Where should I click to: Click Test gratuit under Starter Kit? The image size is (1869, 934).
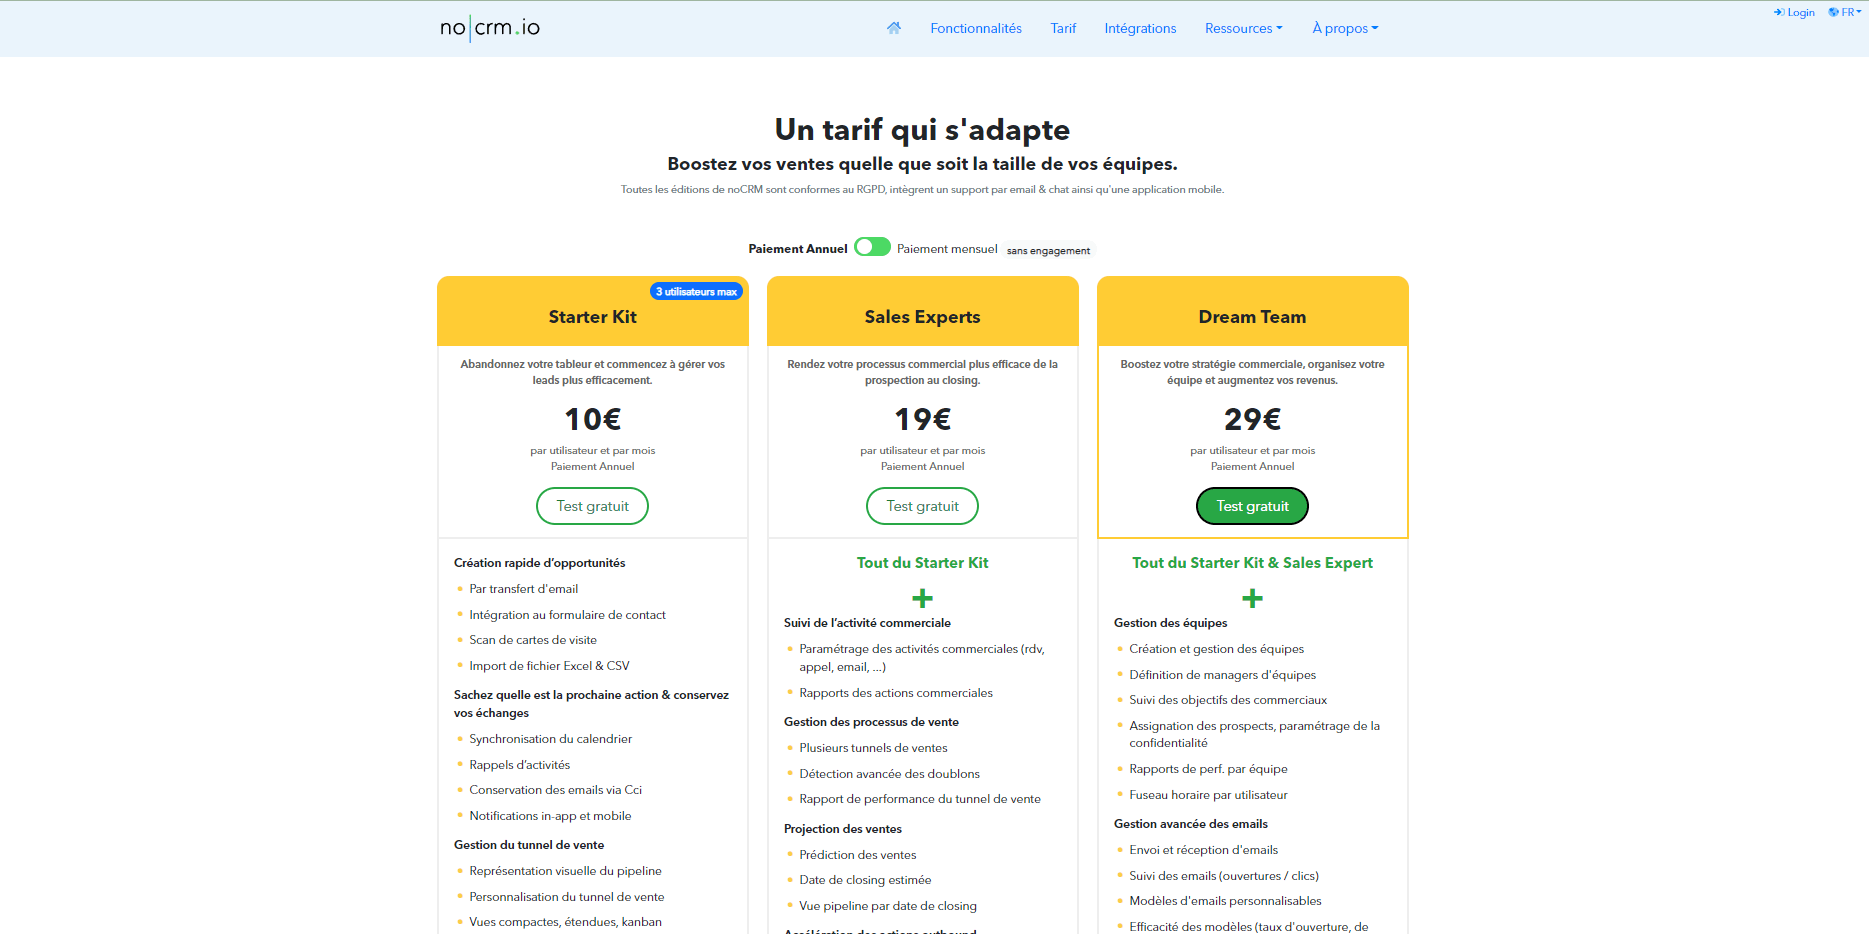click(592, 506)
